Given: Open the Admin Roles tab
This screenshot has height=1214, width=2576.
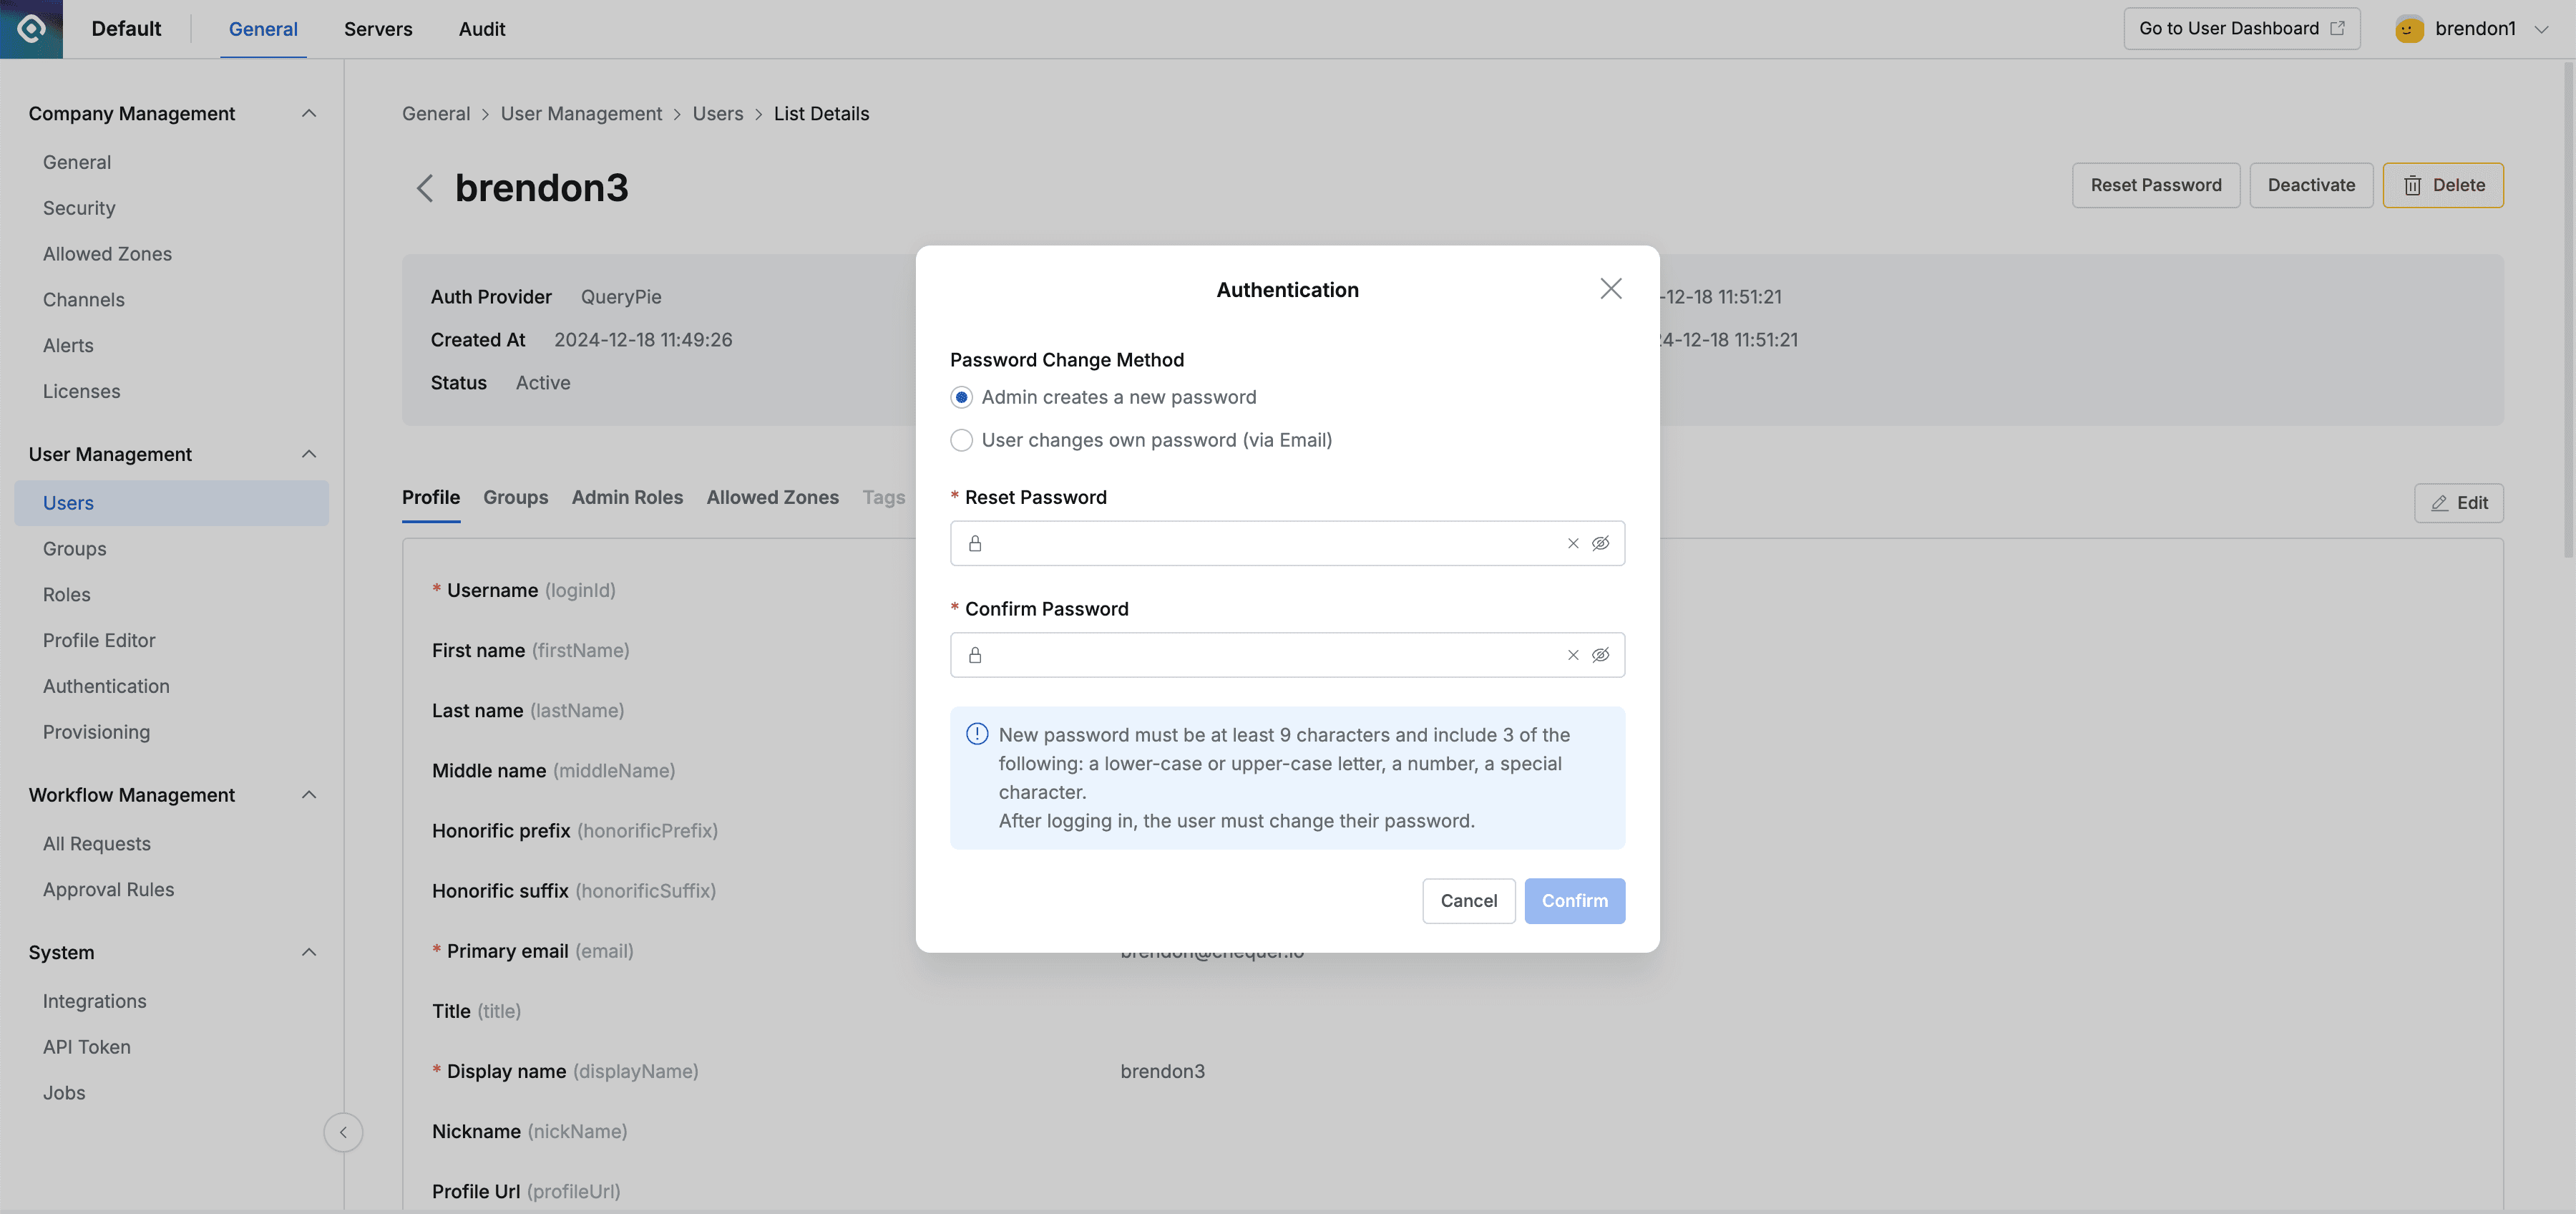Looking at the screenshot, I should pyautogui.click(x=627, y=497).
